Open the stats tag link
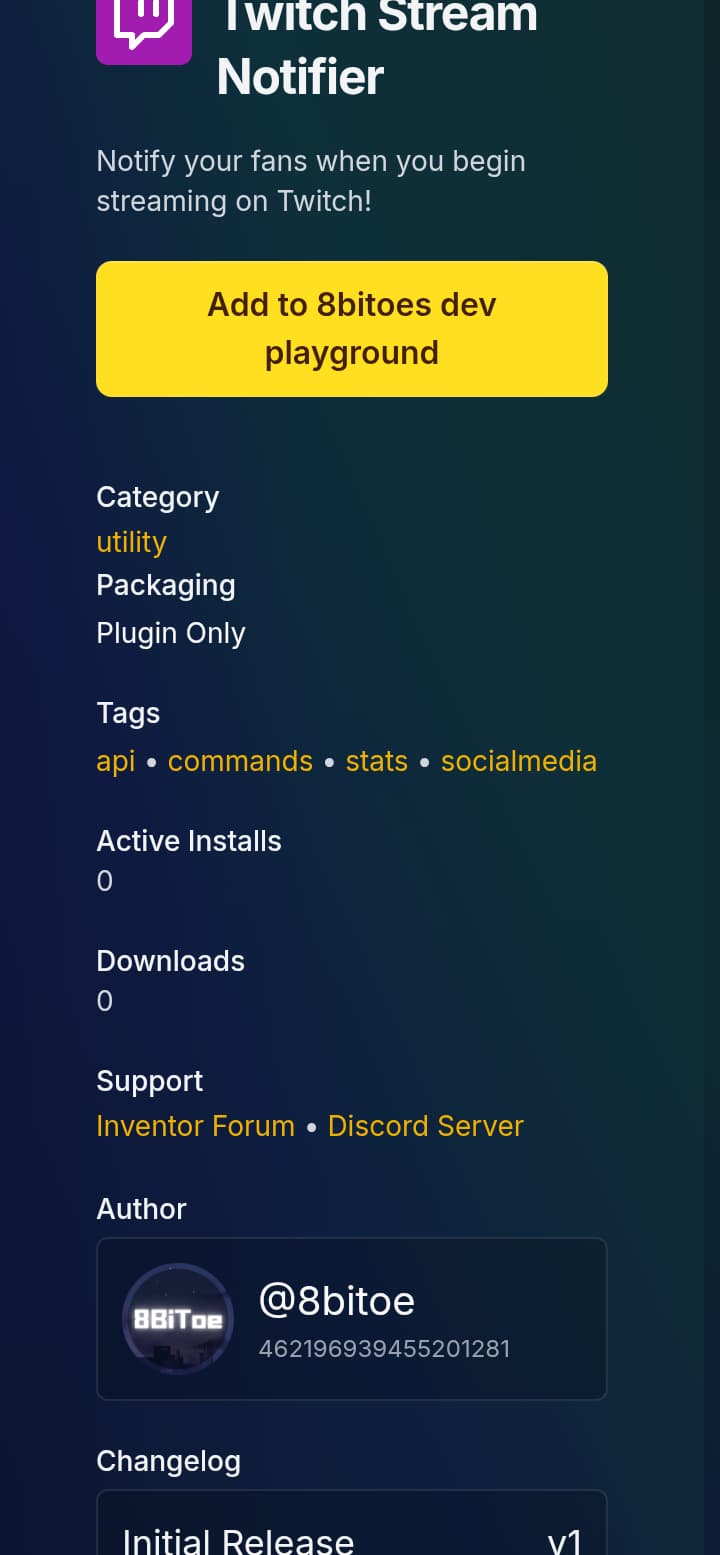Image resolution: width=720 pixels, height=1555 pixels. [377, 761]
